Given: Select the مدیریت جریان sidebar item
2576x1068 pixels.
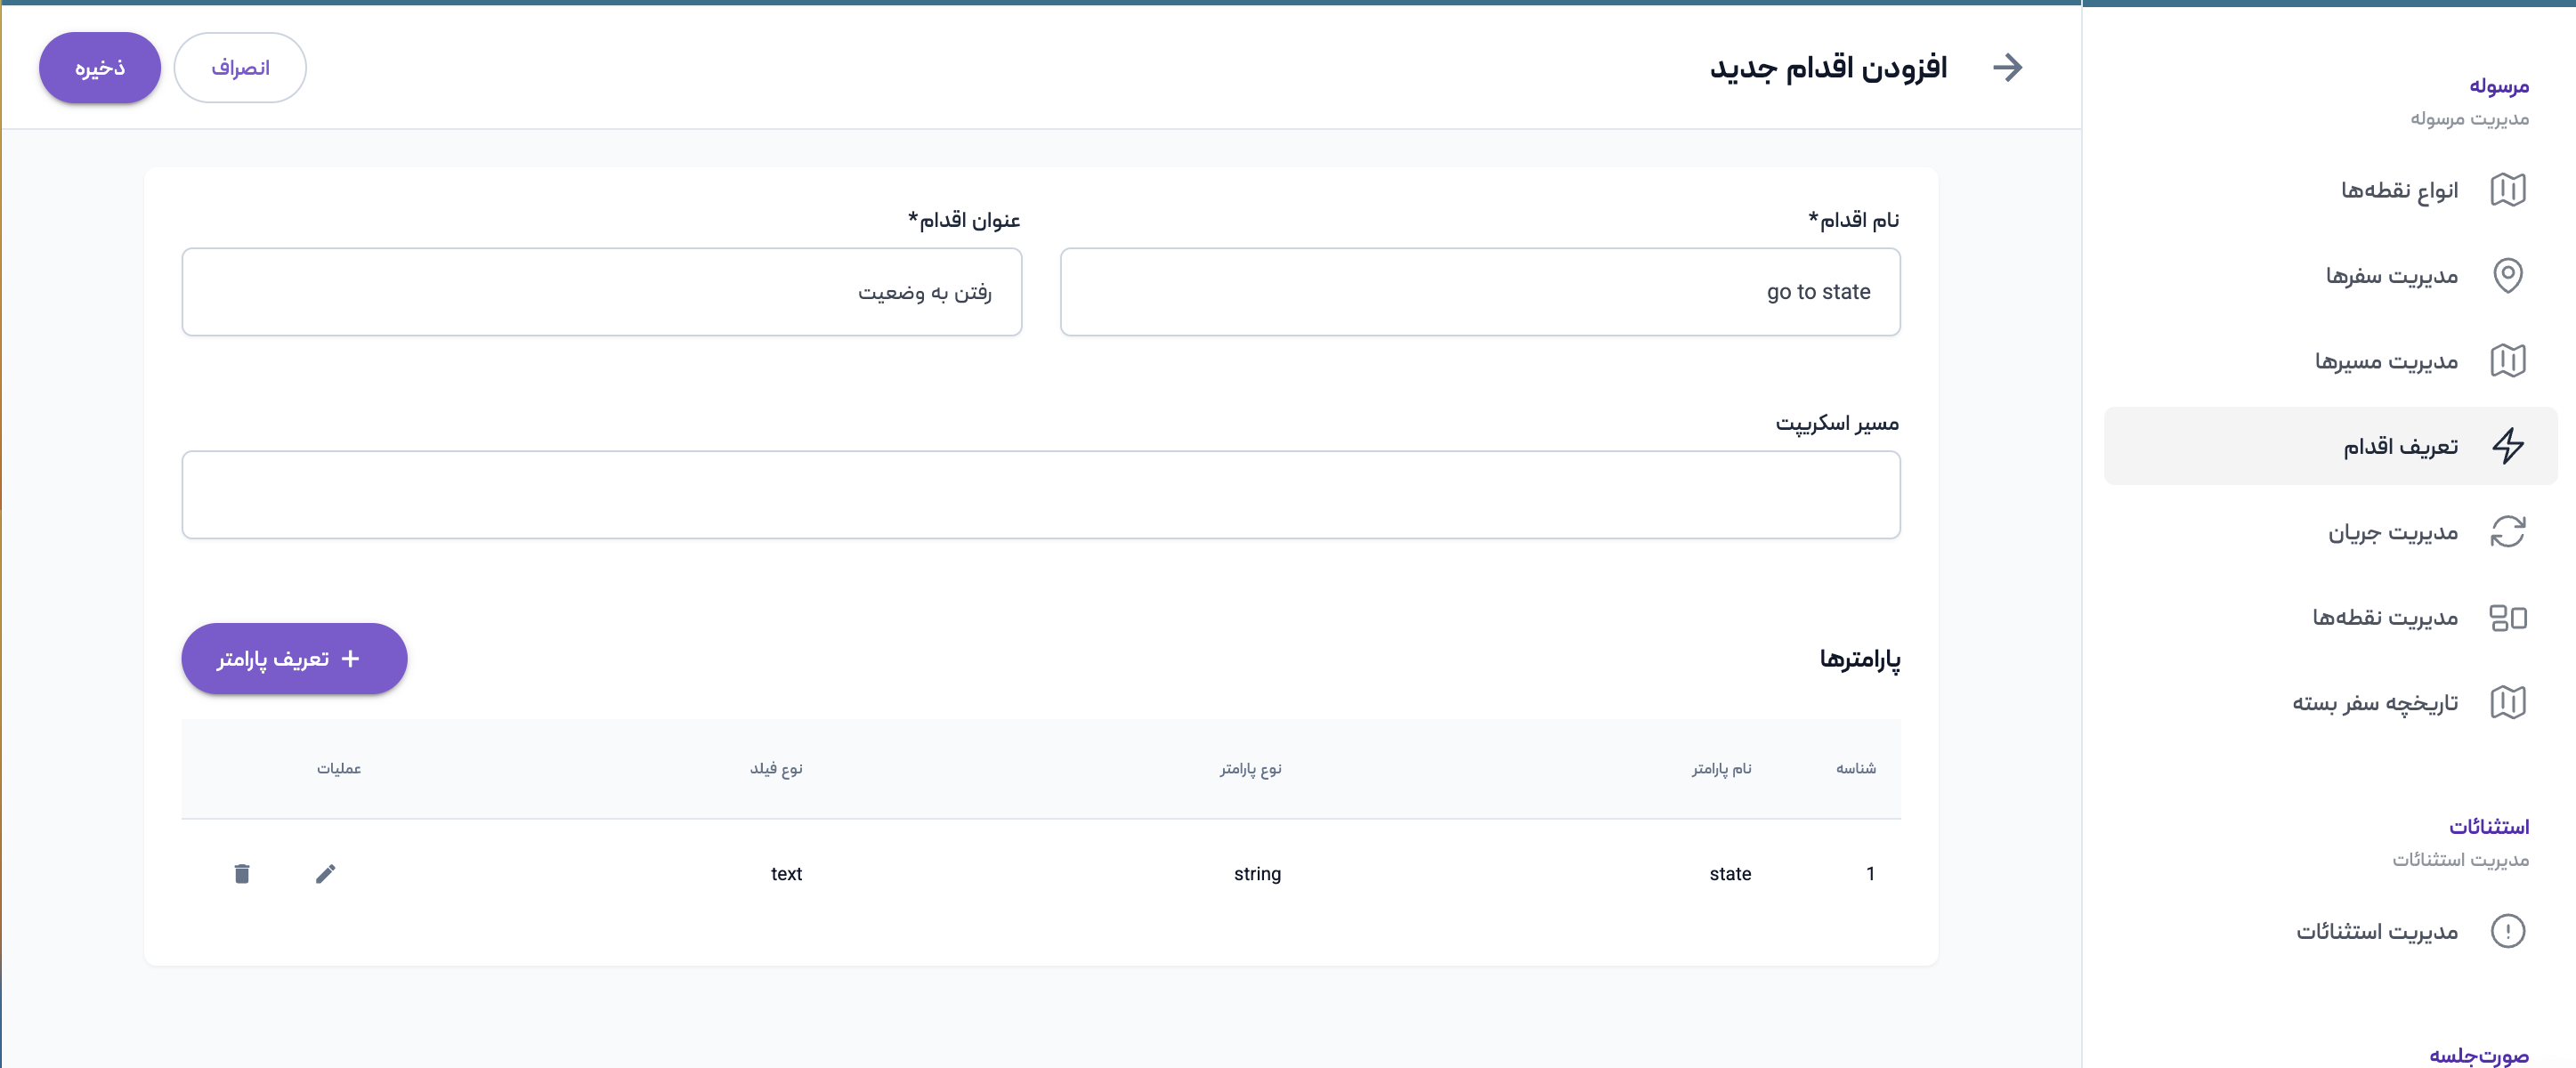Looking at the screenshot, I should (2392, 532).
